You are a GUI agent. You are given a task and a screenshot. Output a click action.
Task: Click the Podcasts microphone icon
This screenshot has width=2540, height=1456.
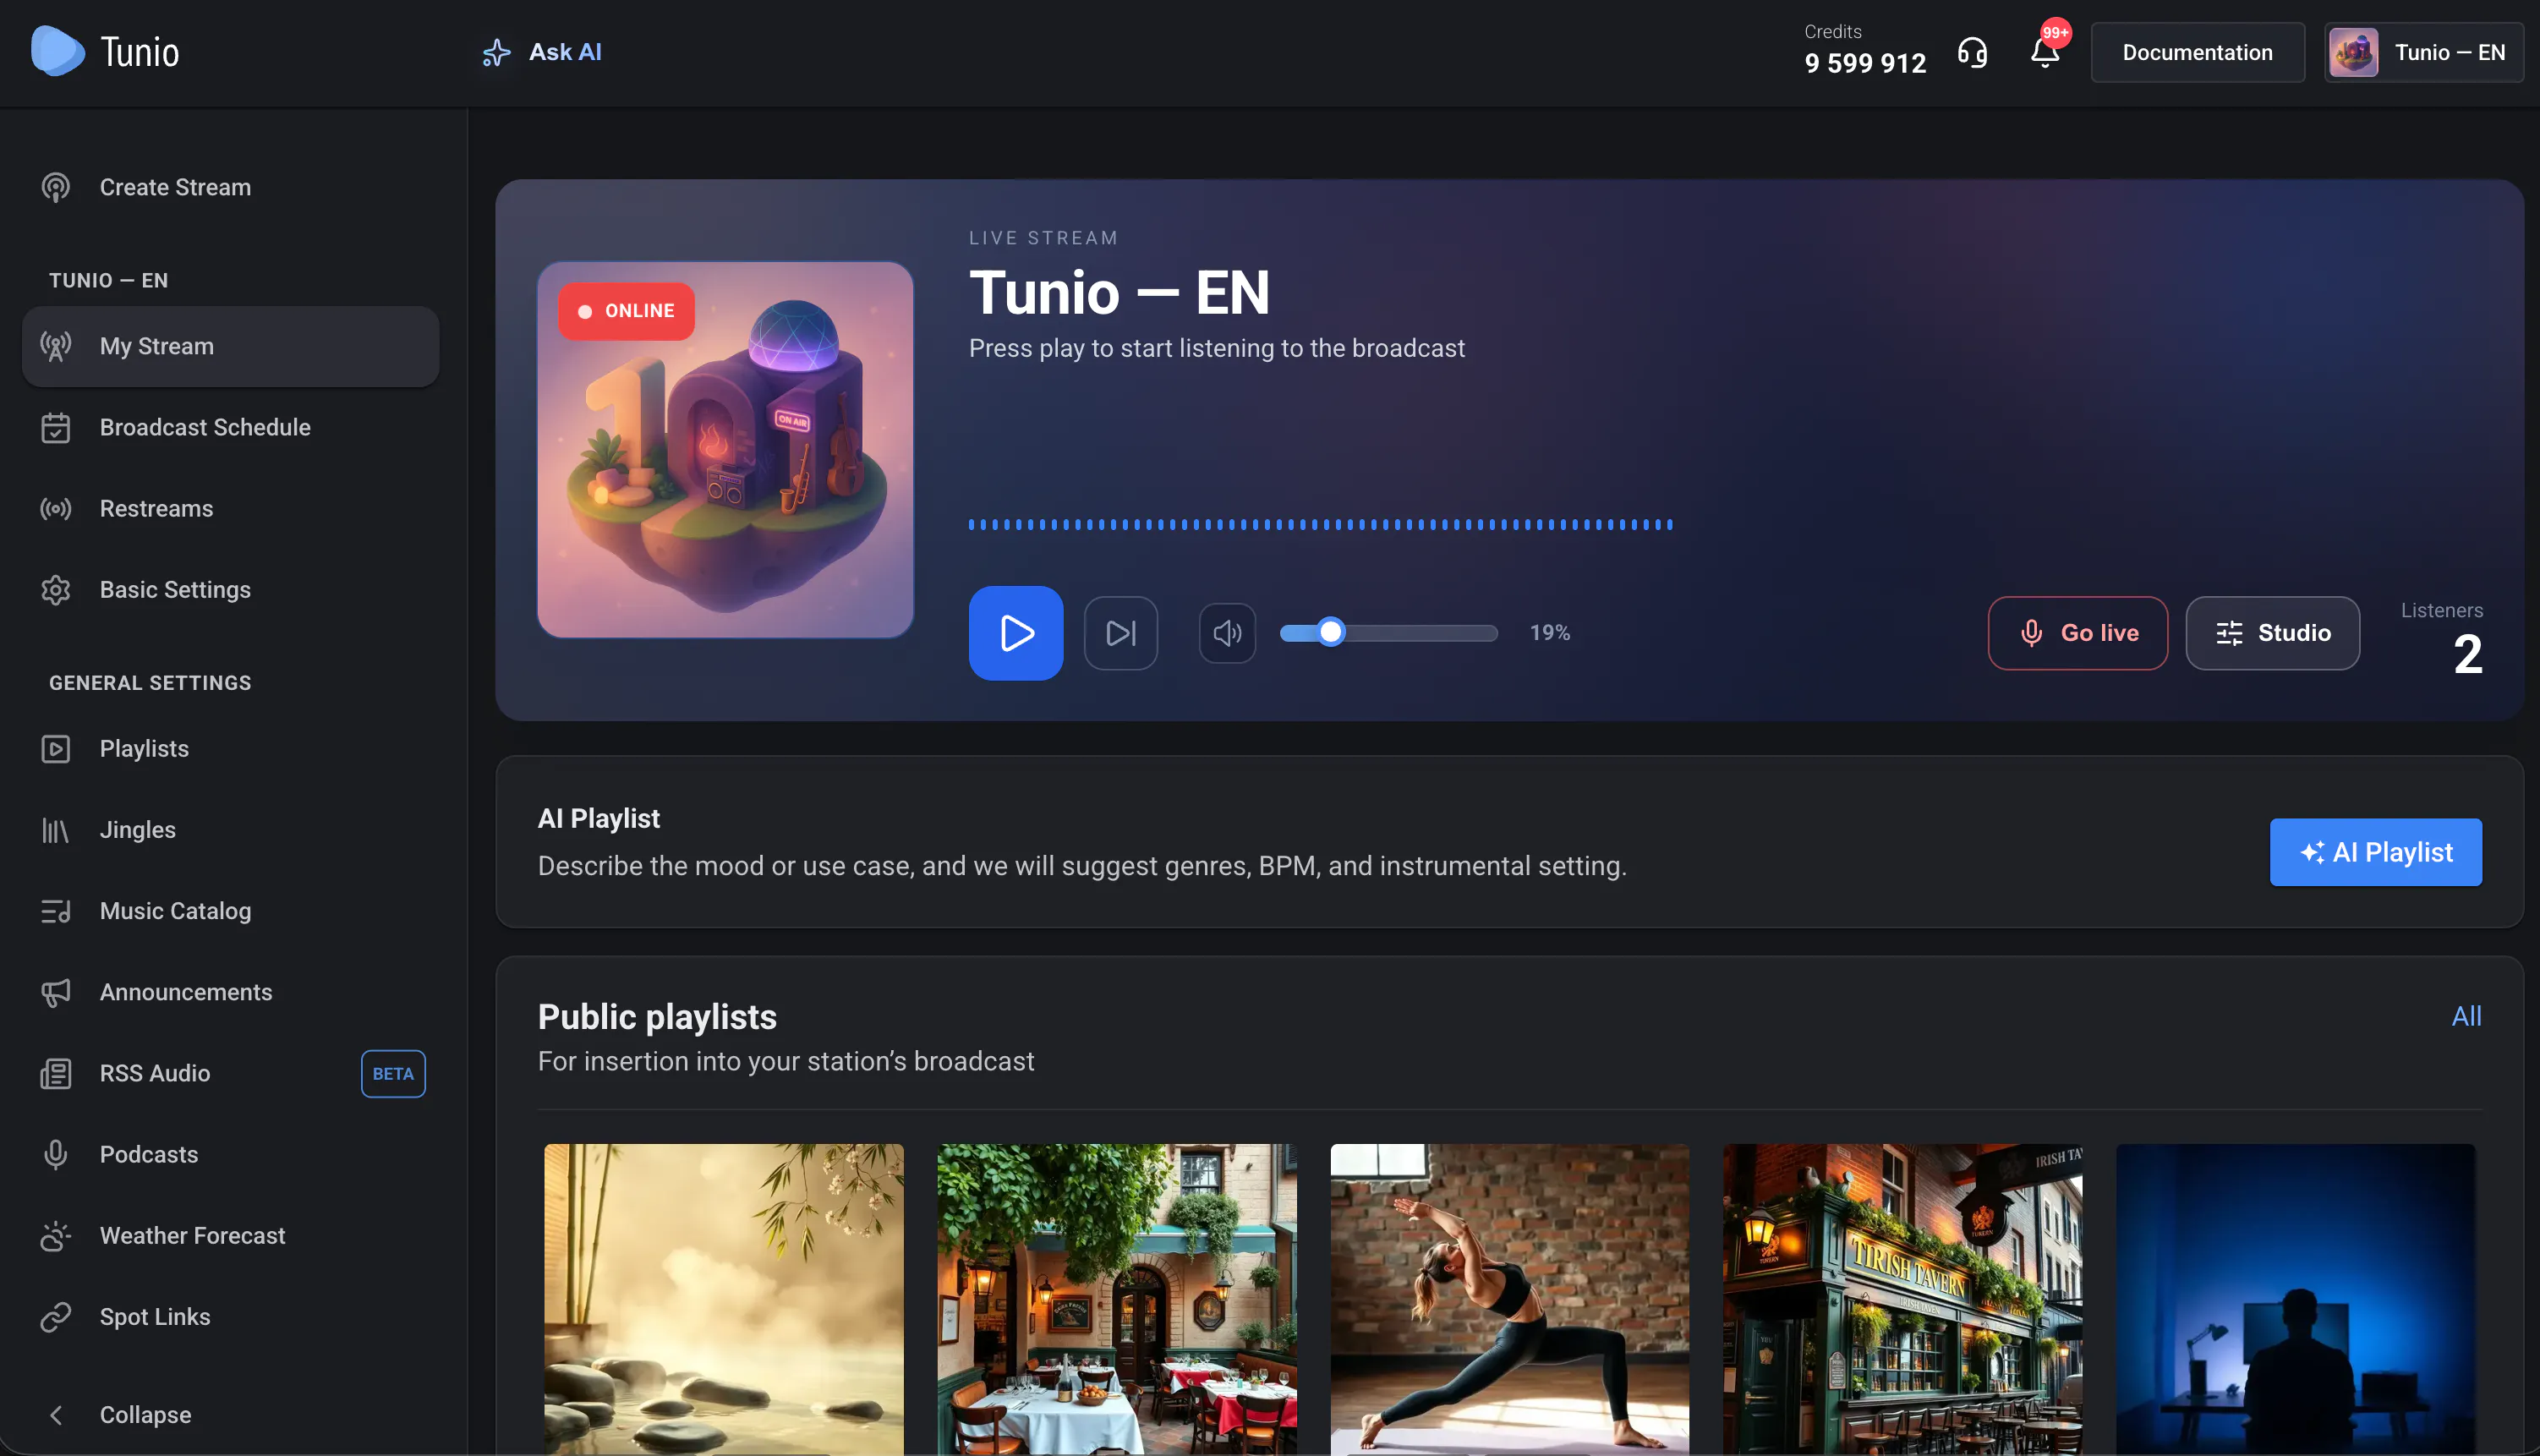point(55,1153)
